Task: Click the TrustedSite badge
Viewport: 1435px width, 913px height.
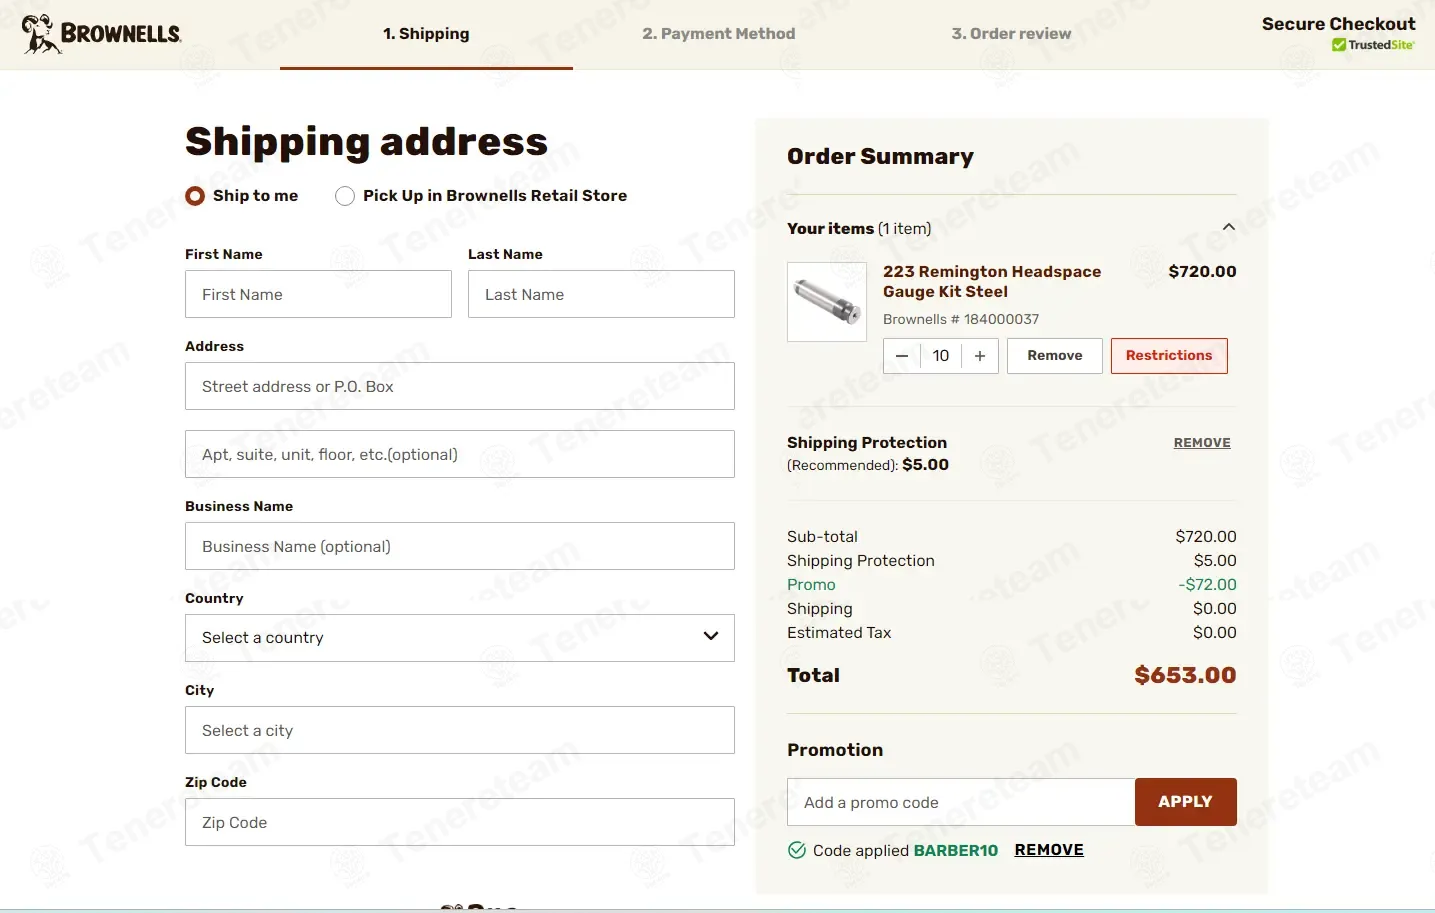Action: click(1372, 45)
